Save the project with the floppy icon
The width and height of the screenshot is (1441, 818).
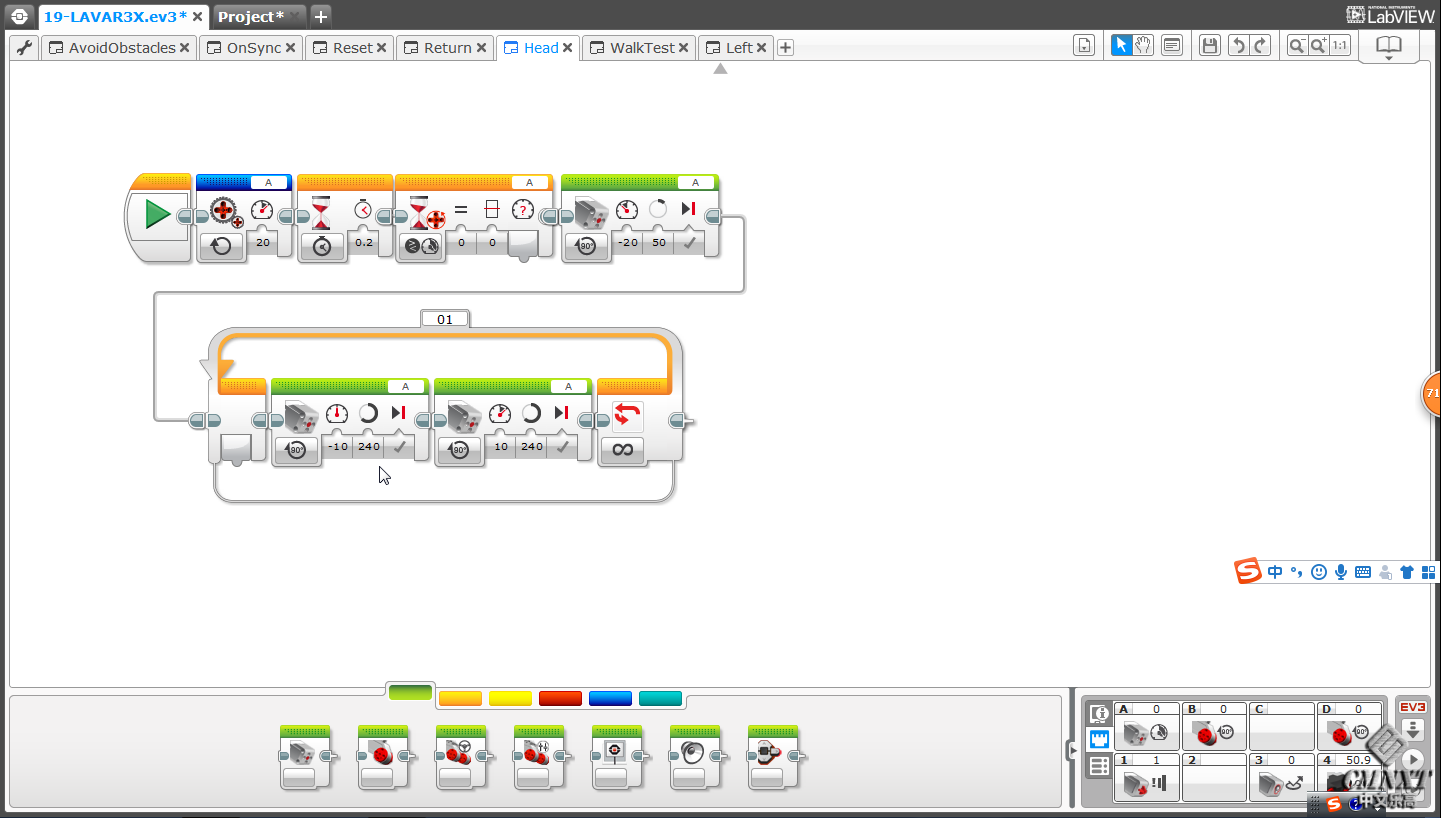click(x=1210, y=45)
